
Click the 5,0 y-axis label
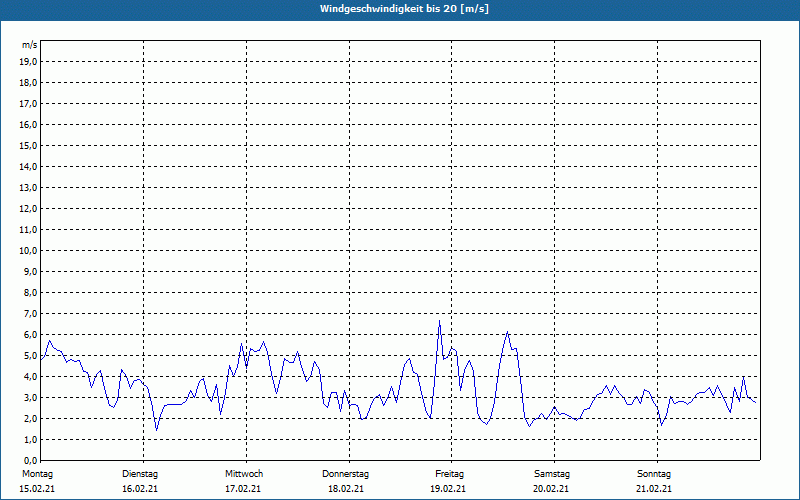coord(30,355)
